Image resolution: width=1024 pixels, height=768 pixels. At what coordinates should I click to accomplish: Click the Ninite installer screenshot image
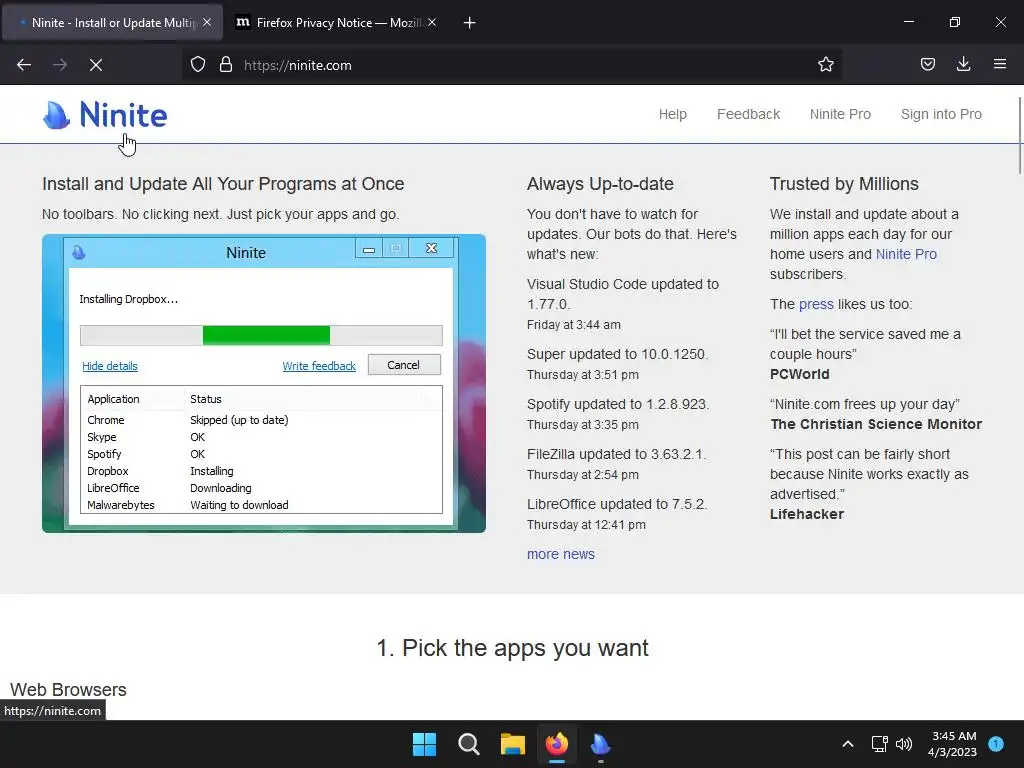click(x=264, y=383)
